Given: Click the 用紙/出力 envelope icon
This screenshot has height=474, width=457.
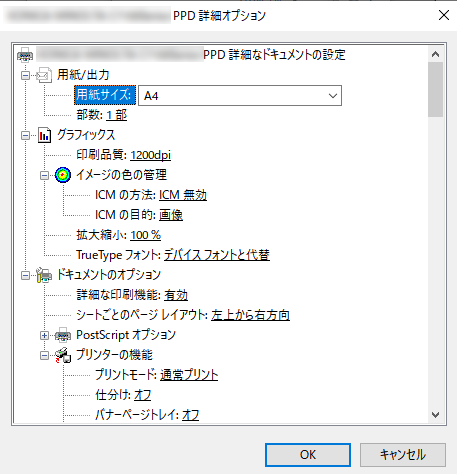Looking at the screenshot, I should click(44, 75).
